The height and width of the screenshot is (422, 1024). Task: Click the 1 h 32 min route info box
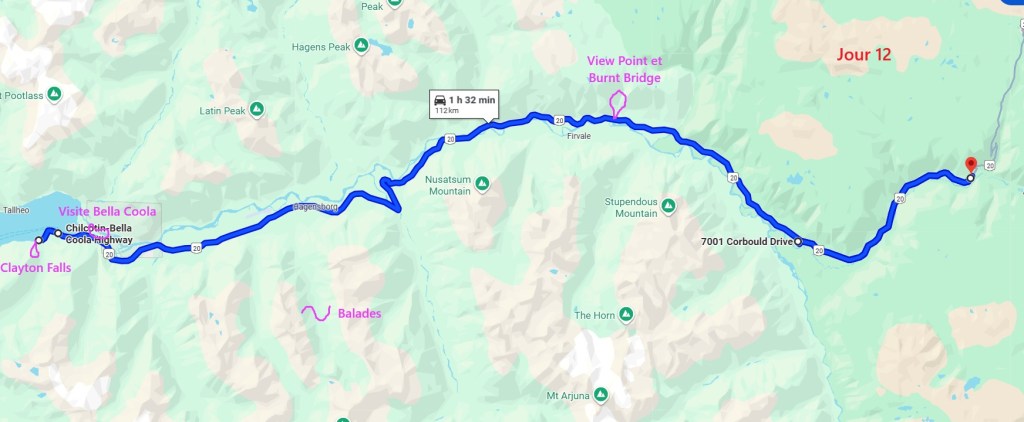tap(464, 104)
